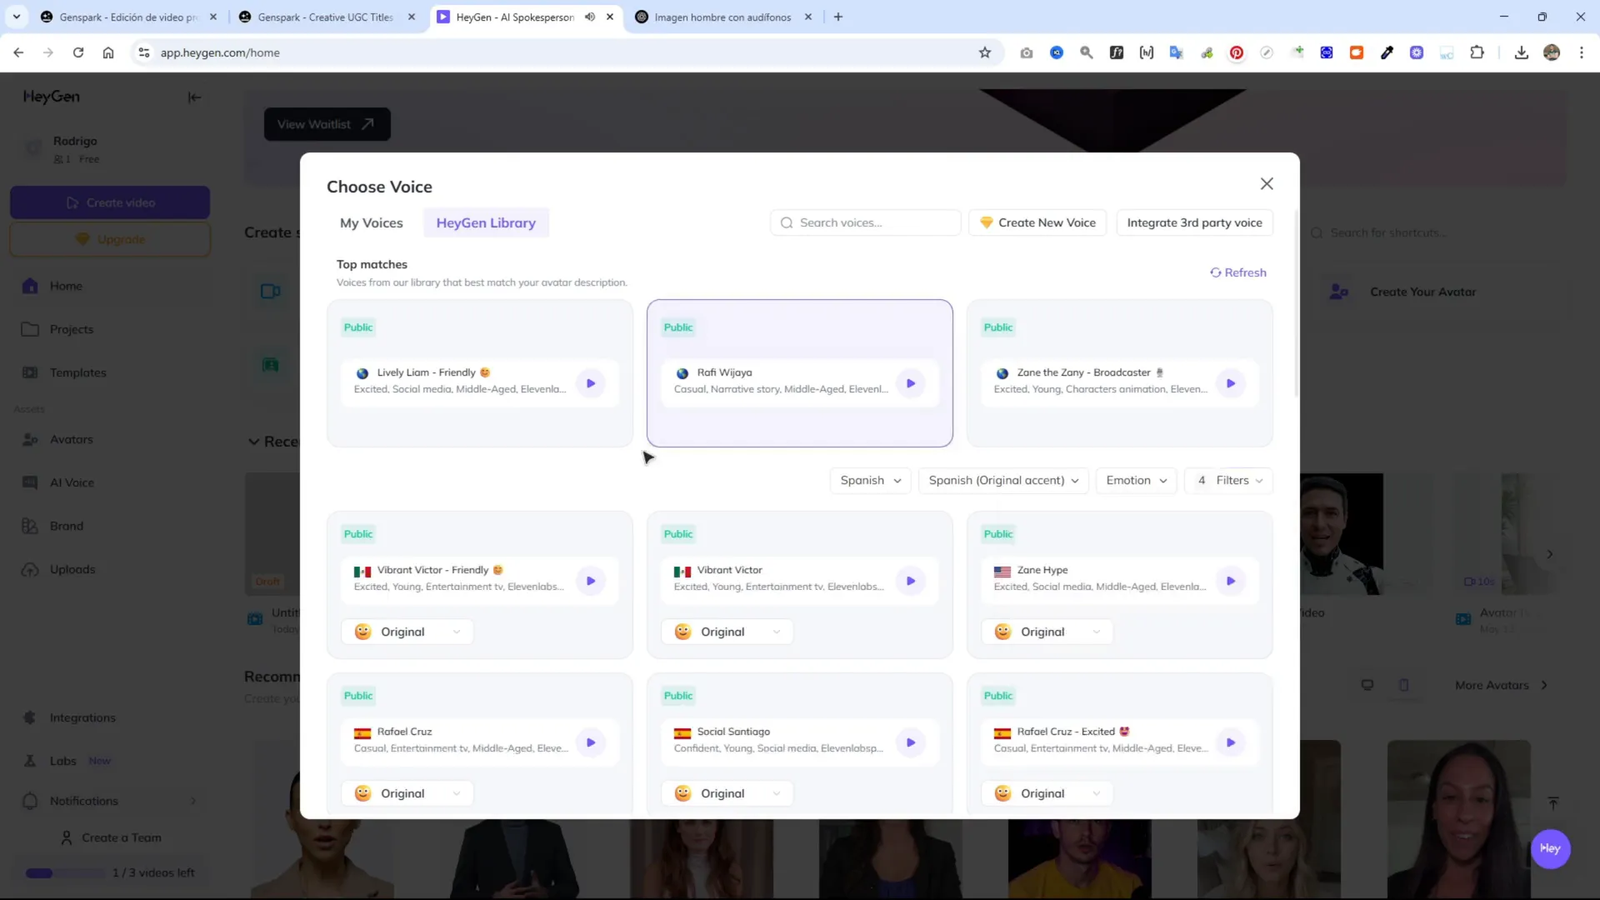Play the Lively Liam voice preview
Screen dimensions: 1600x900
click(x=591, y=383)
